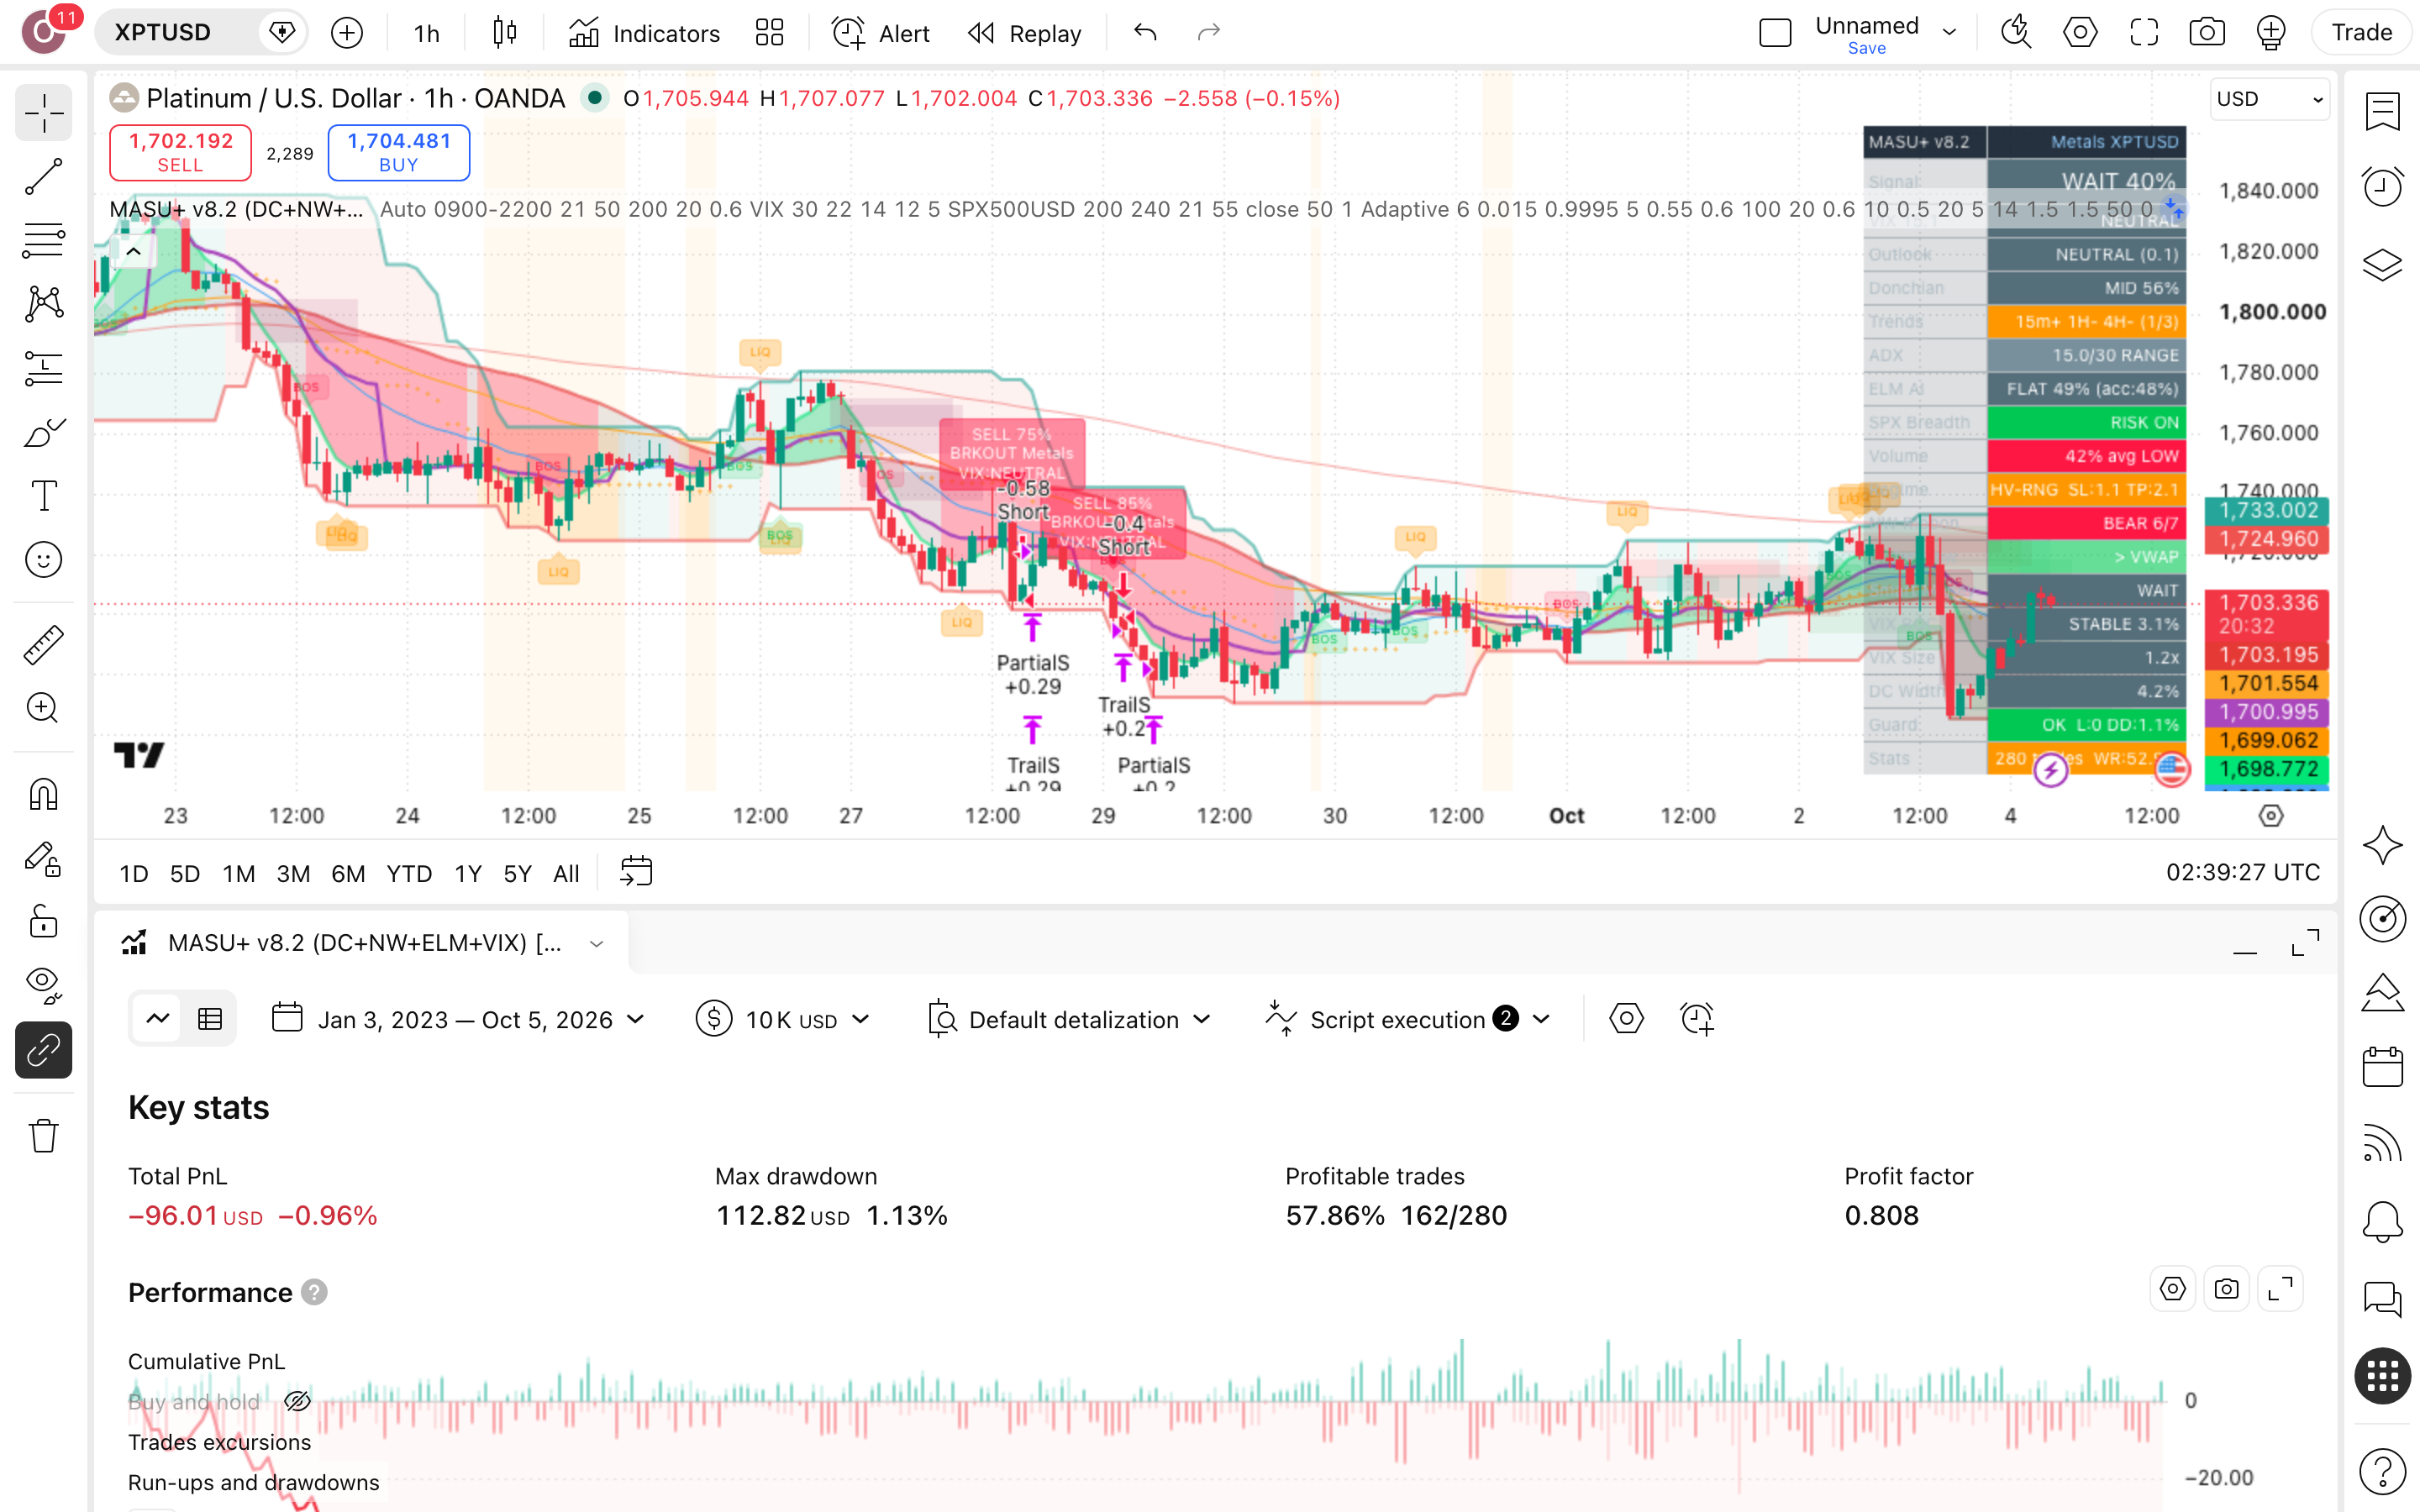Click the 1,704.481 BUY button
This screenshot has width=2420, height=1512.
coord(399,152)
